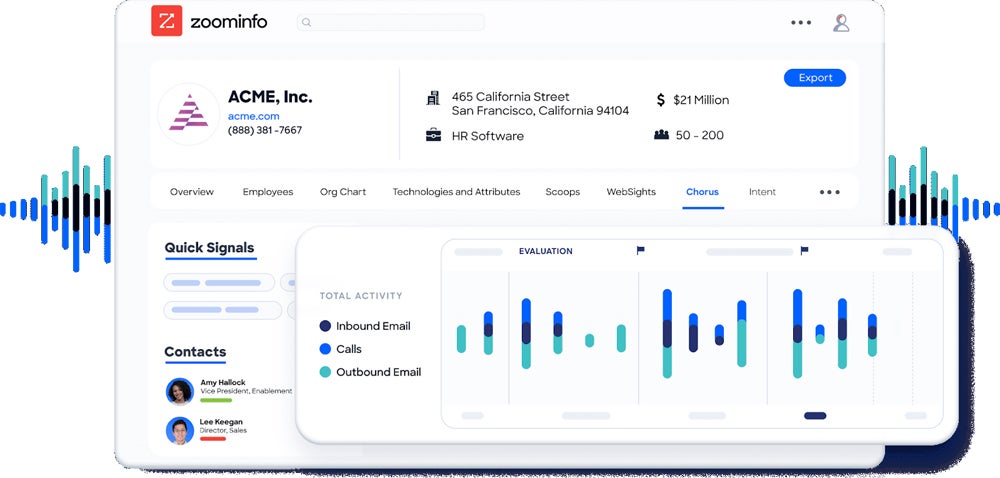Click the briefcase industry icon
This screenshot has height=478, width=1000.
(433, 134)
